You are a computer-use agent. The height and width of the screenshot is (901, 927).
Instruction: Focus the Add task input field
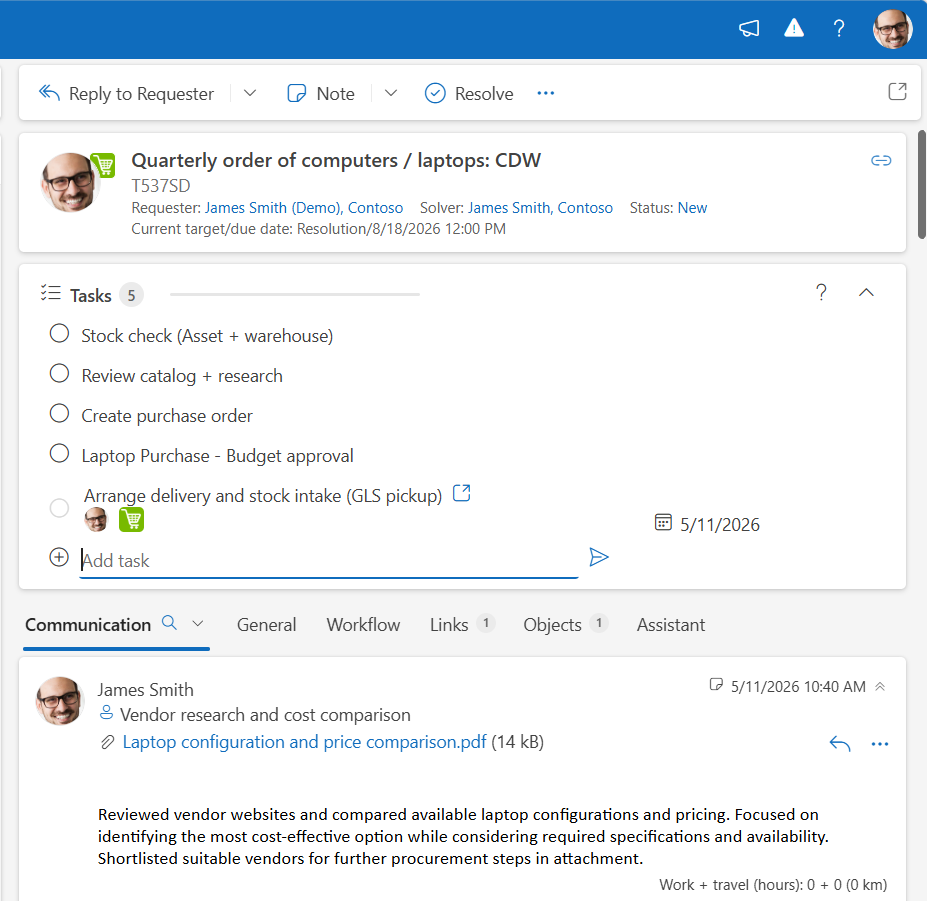329,560
